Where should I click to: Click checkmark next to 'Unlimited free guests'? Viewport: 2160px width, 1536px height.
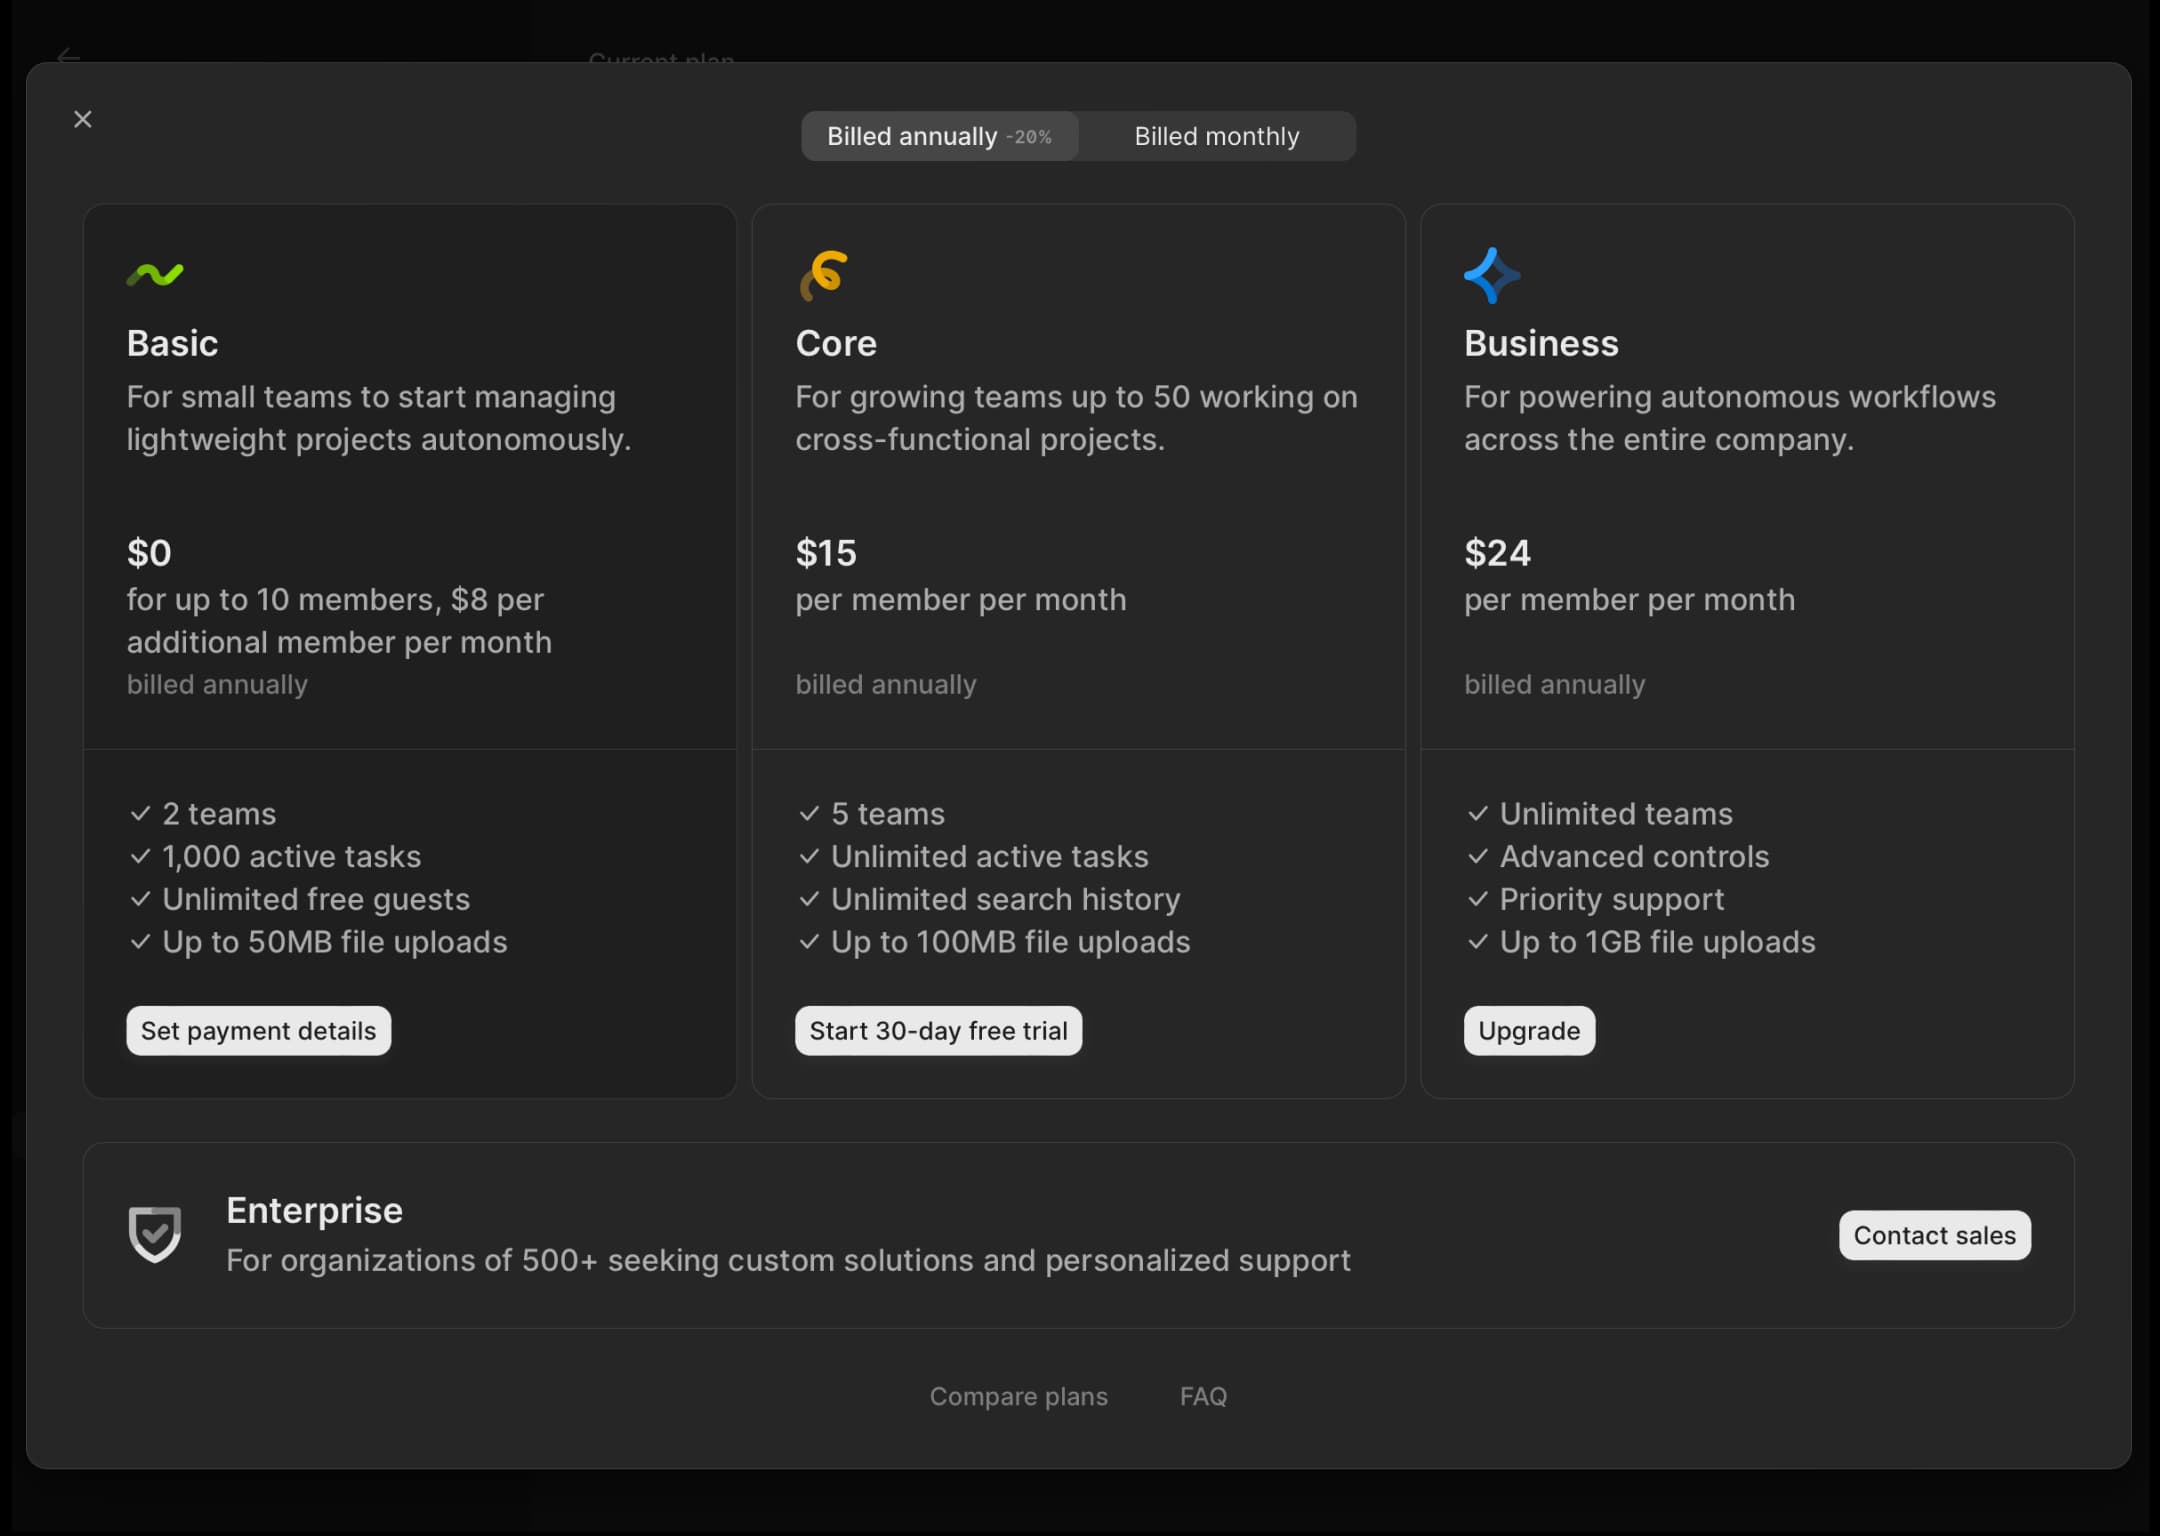click(140, 899)
